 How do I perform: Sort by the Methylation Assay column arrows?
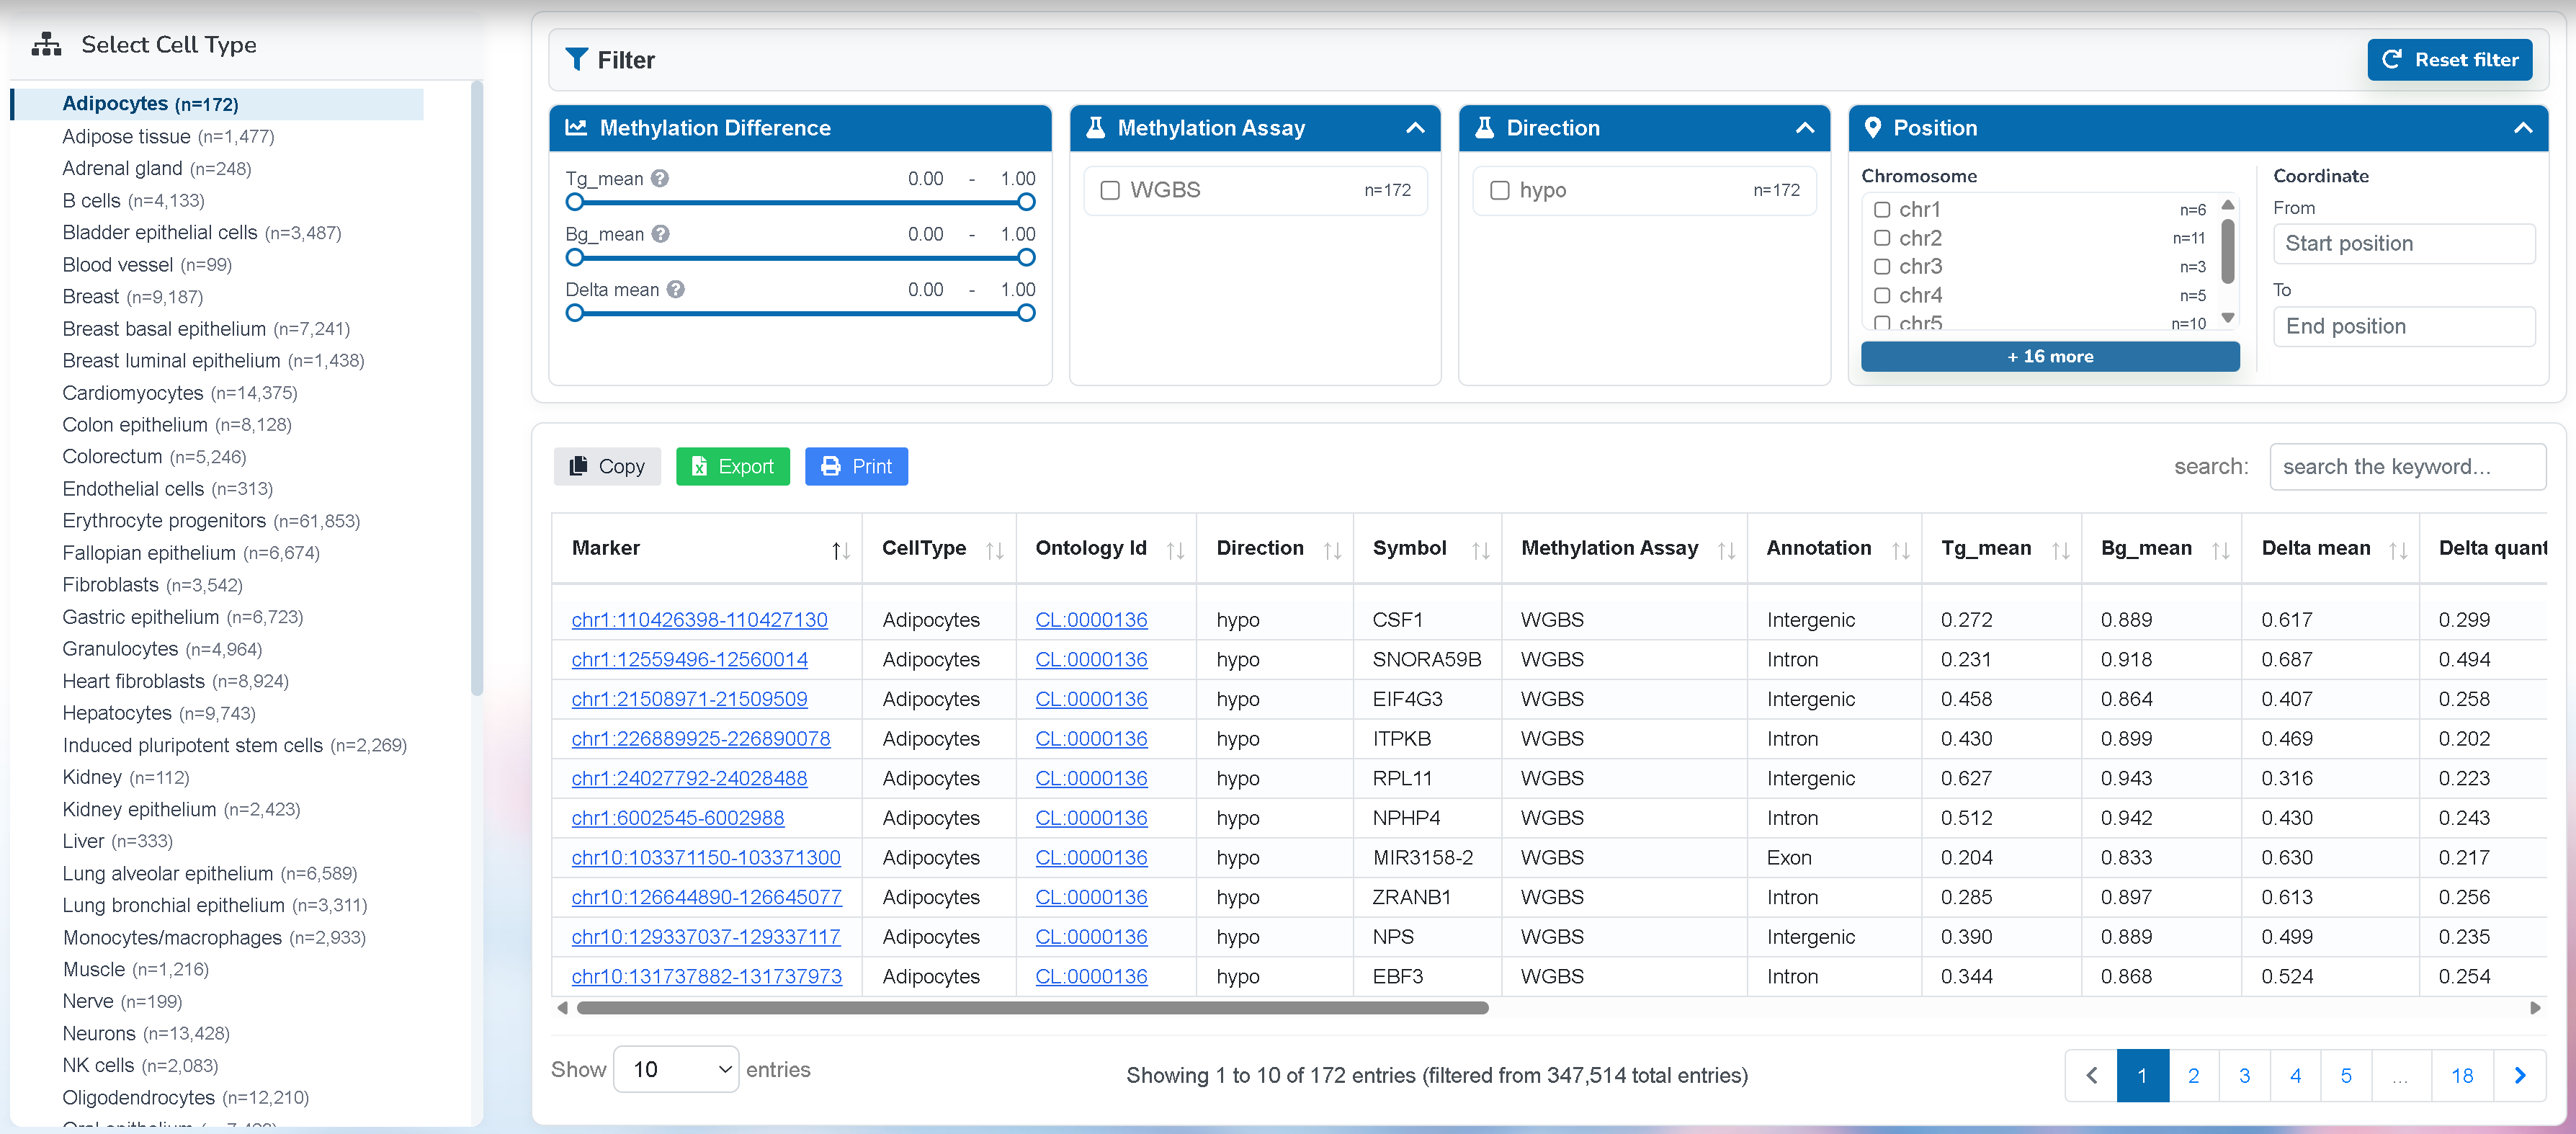(1726, 550)
